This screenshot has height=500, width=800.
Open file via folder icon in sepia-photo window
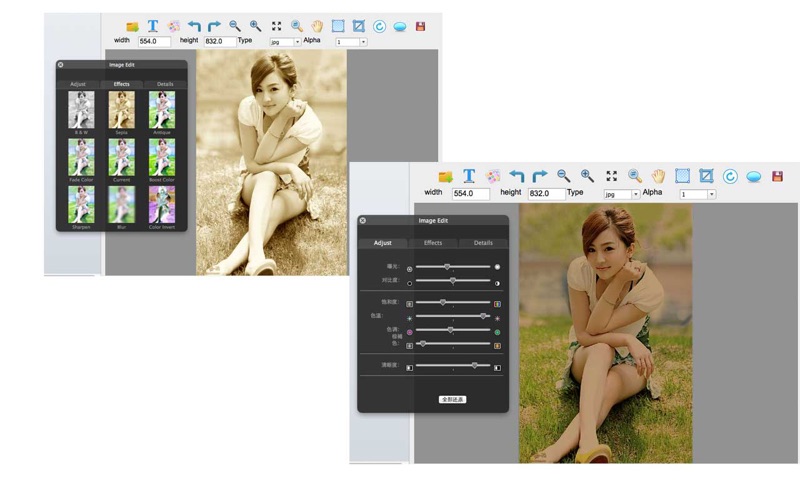(x=132, y=27)
